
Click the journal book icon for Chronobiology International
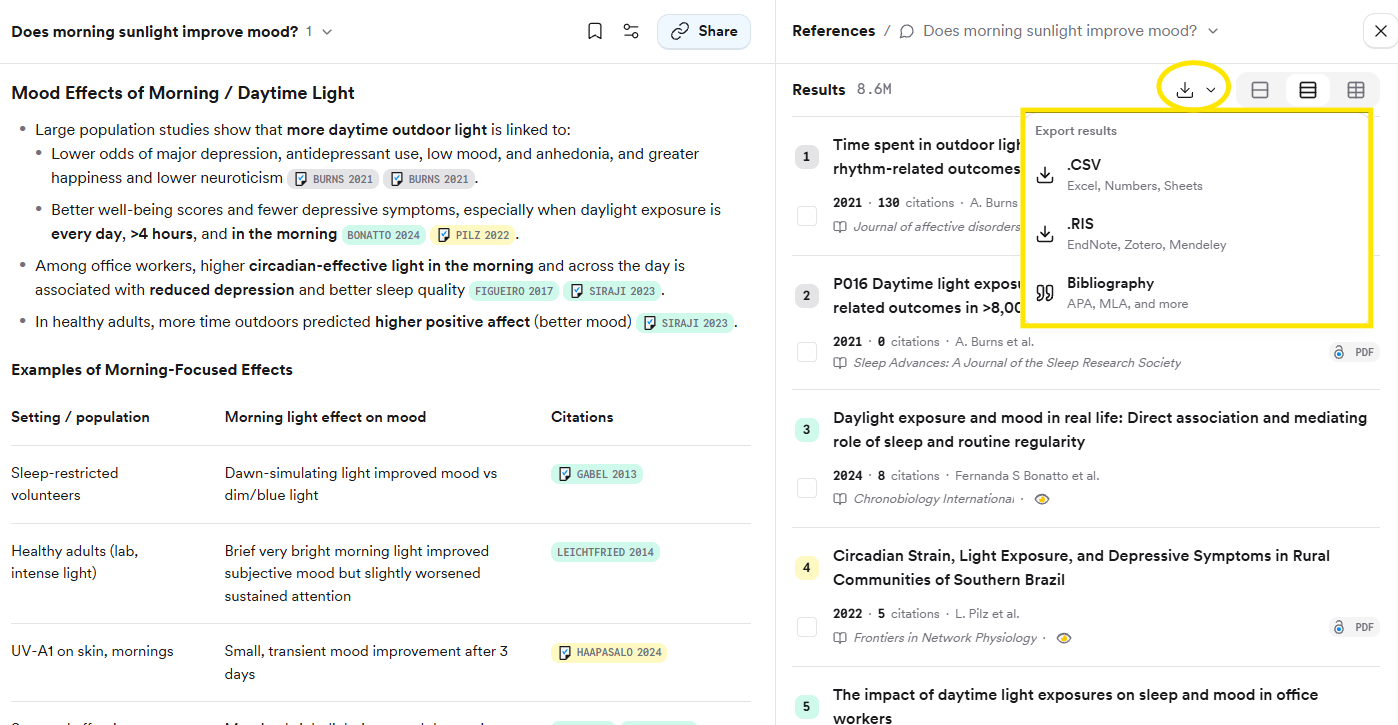840,499
